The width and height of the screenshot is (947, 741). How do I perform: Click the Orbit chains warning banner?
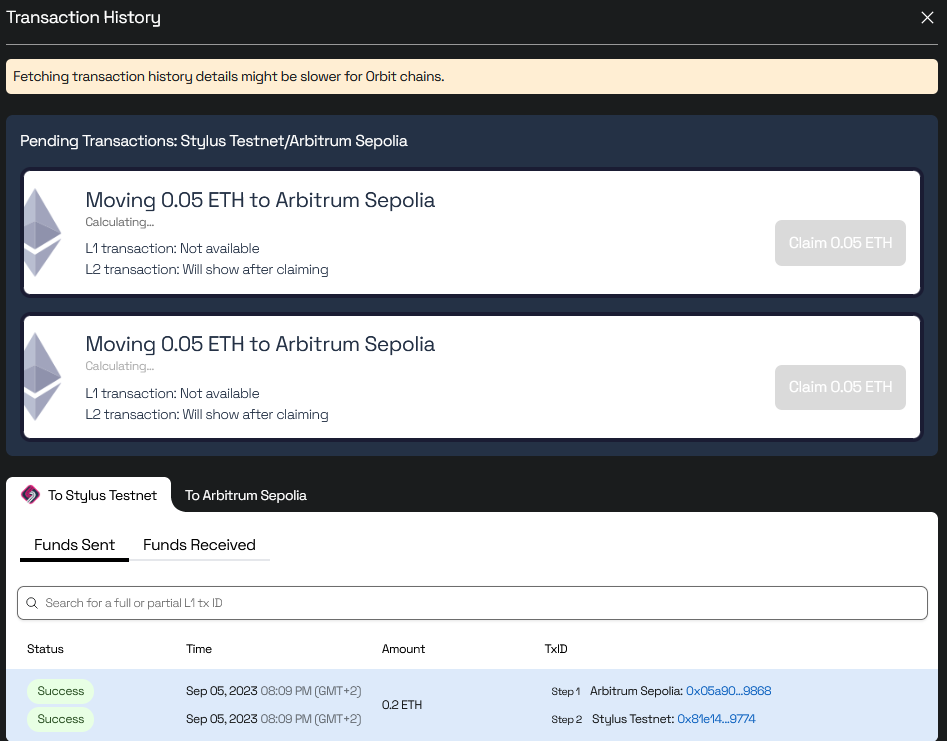pyautogui.click(x=472, y=77)
